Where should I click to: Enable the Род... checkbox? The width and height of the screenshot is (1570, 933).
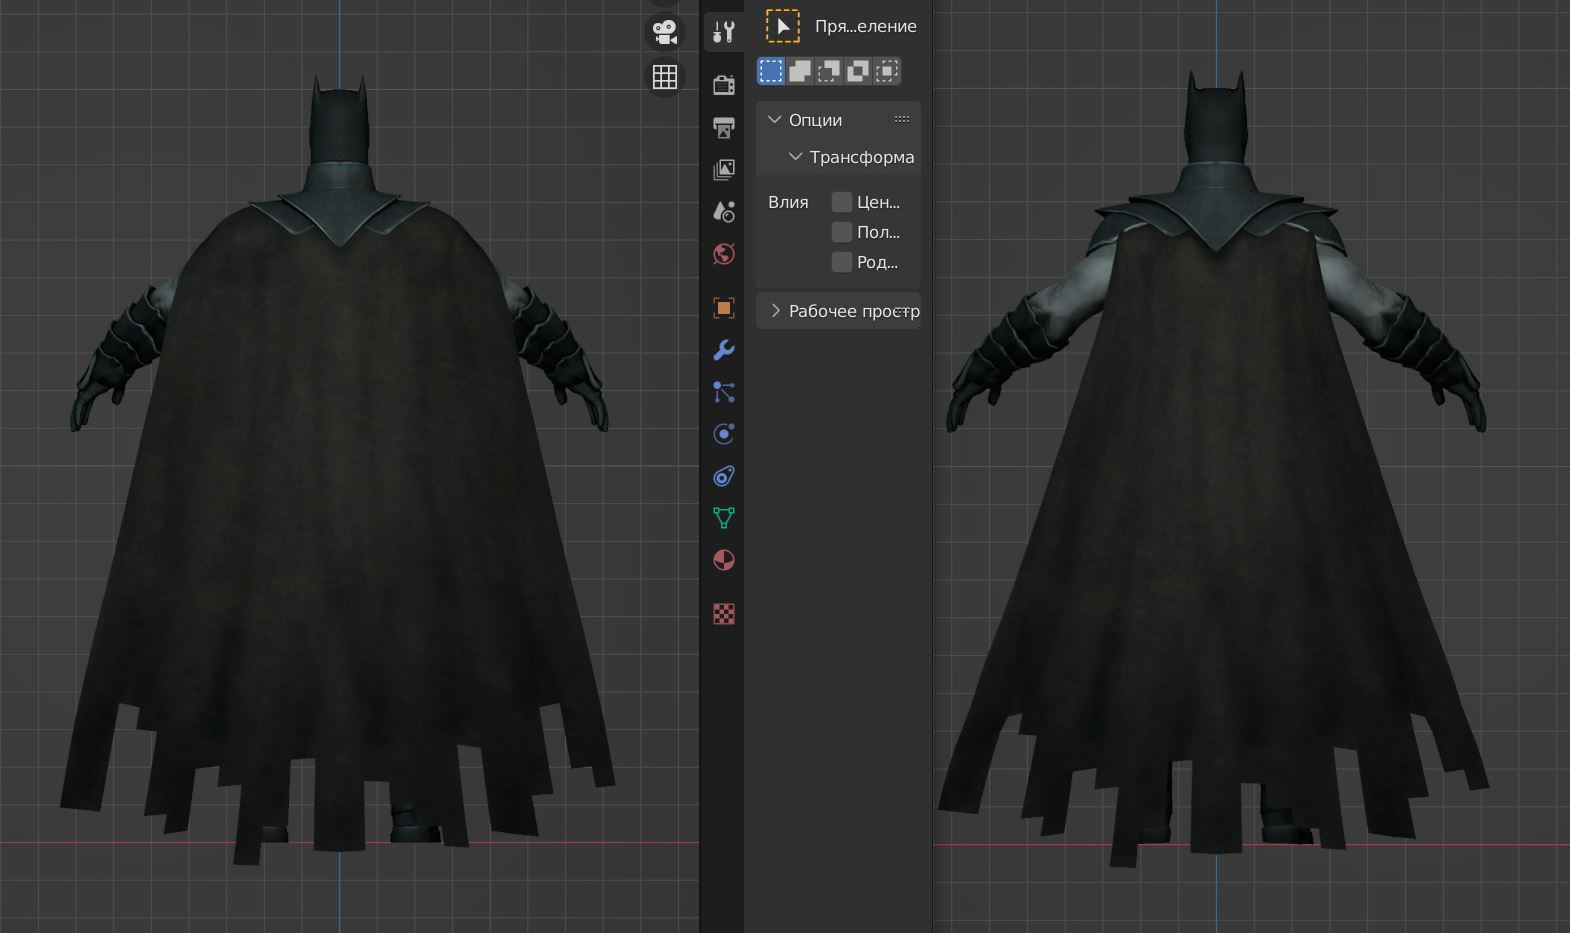pyautogui.click(x=842, y=262)
